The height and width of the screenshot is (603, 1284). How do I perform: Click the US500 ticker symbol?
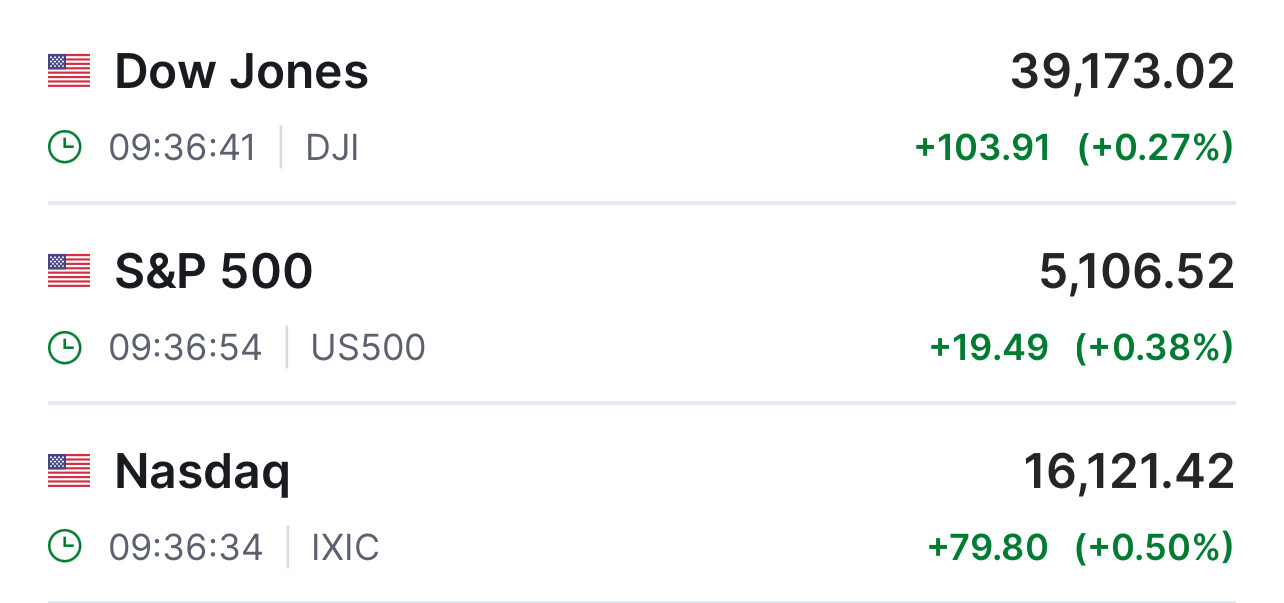pos(368,348)
